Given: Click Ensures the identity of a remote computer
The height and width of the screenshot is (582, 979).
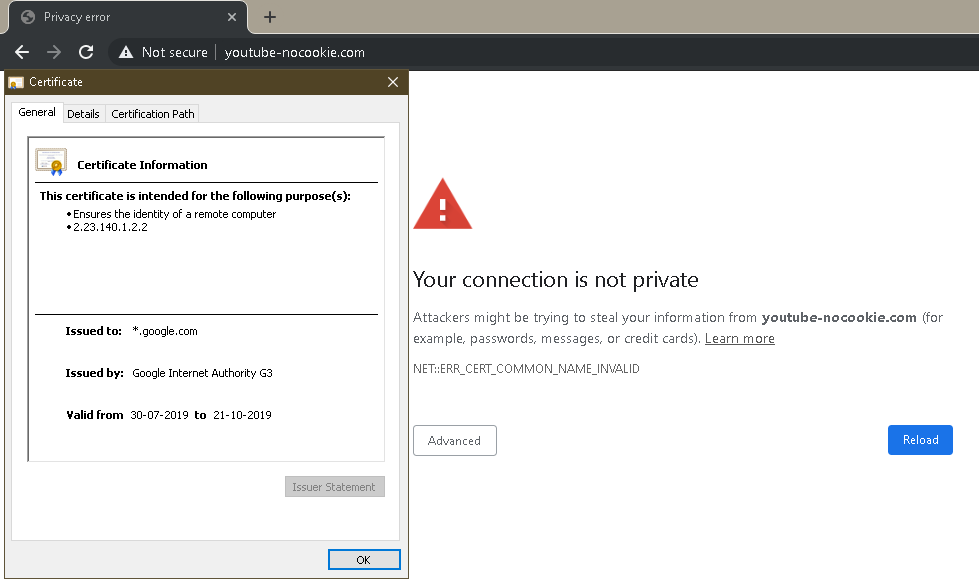Looking at the screenshot, I should pos(174,214).
